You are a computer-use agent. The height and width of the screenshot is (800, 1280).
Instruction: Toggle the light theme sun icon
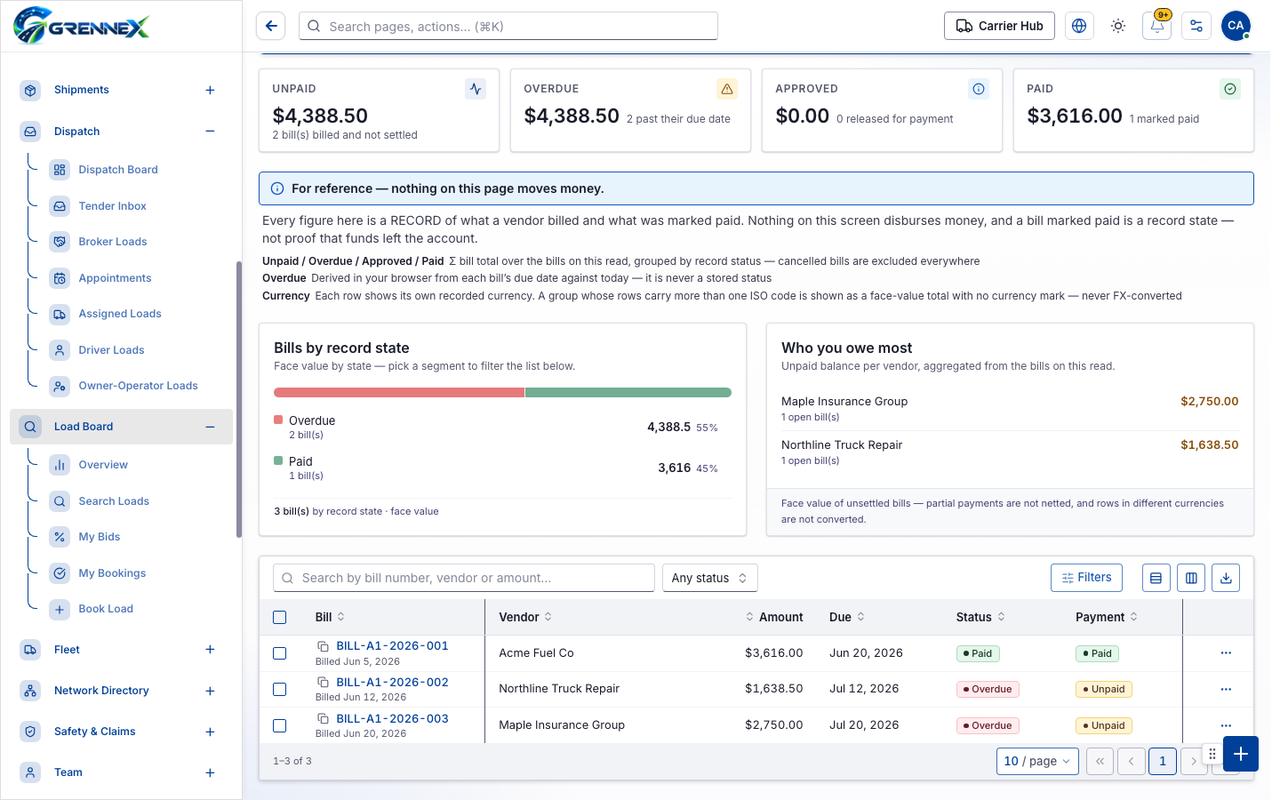pos(1118,26)
